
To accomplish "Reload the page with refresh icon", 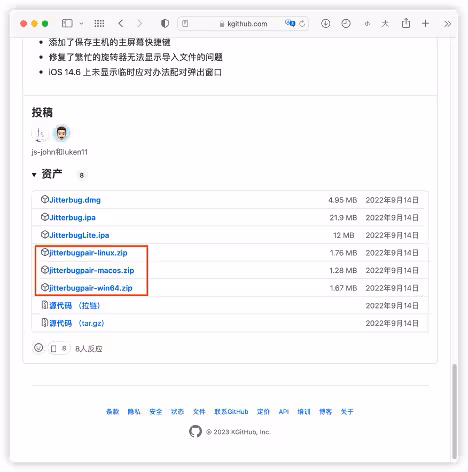I will point(302,24).
